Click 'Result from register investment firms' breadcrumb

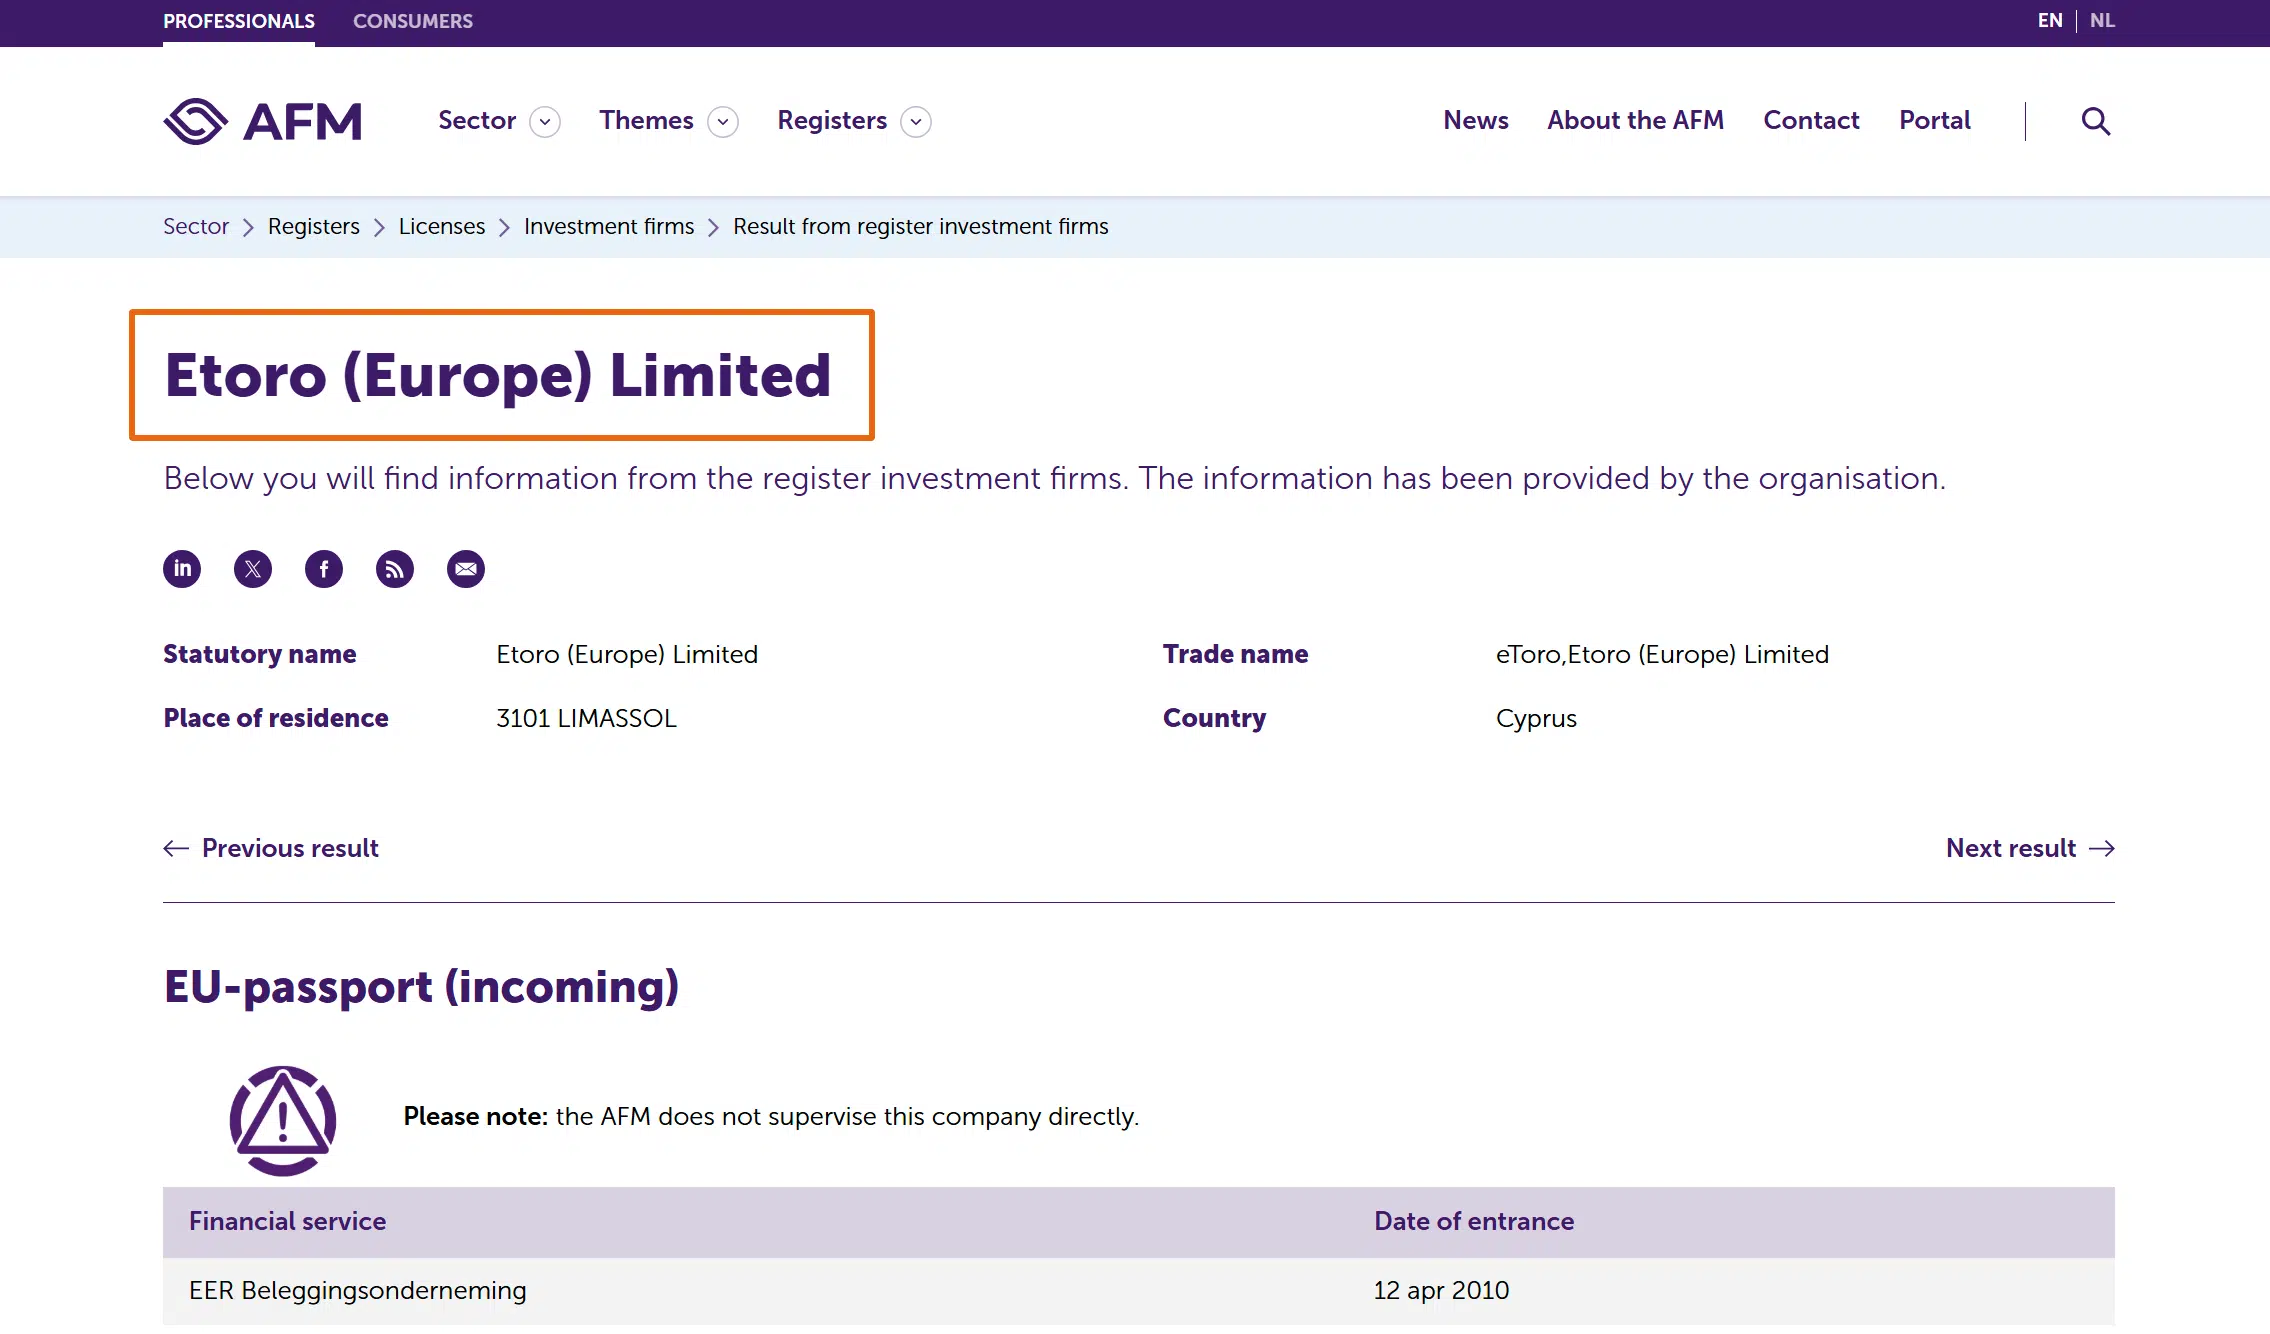tap(921, 226)
